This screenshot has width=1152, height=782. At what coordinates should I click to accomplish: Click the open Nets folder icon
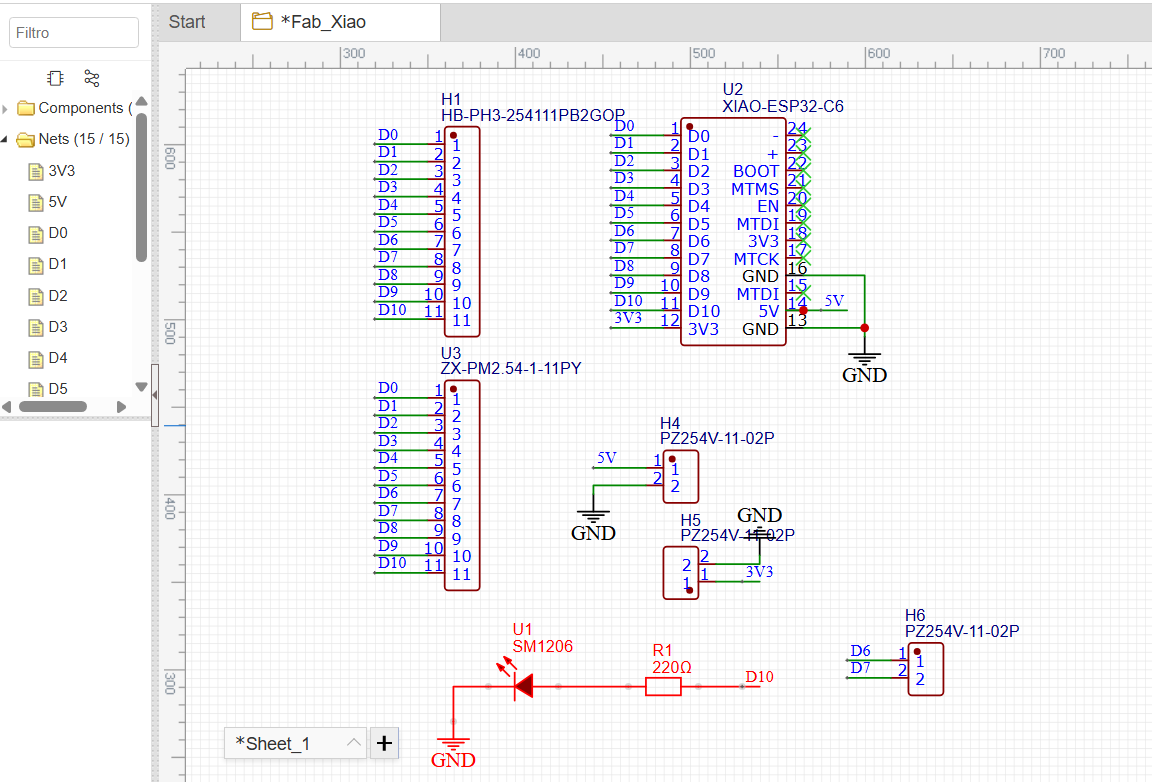27,139
